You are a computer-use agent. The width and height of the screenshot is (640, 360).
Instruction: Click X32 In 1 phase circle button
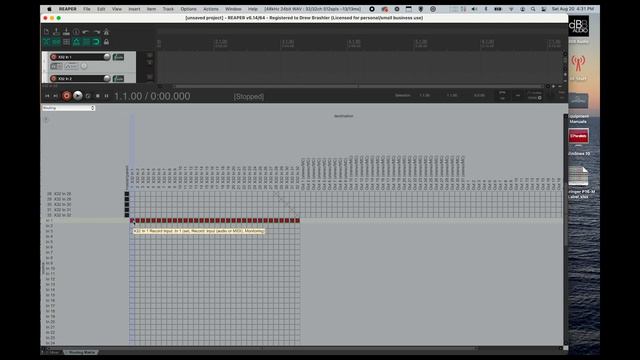84,66
